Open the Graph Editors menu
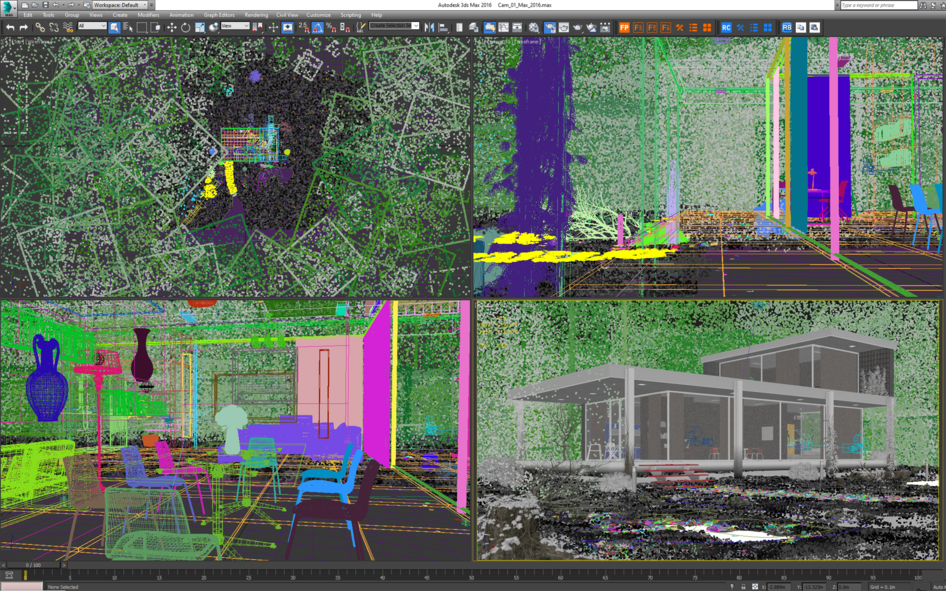The height and width of the screenshot is (591, 946). click(219, 15)
